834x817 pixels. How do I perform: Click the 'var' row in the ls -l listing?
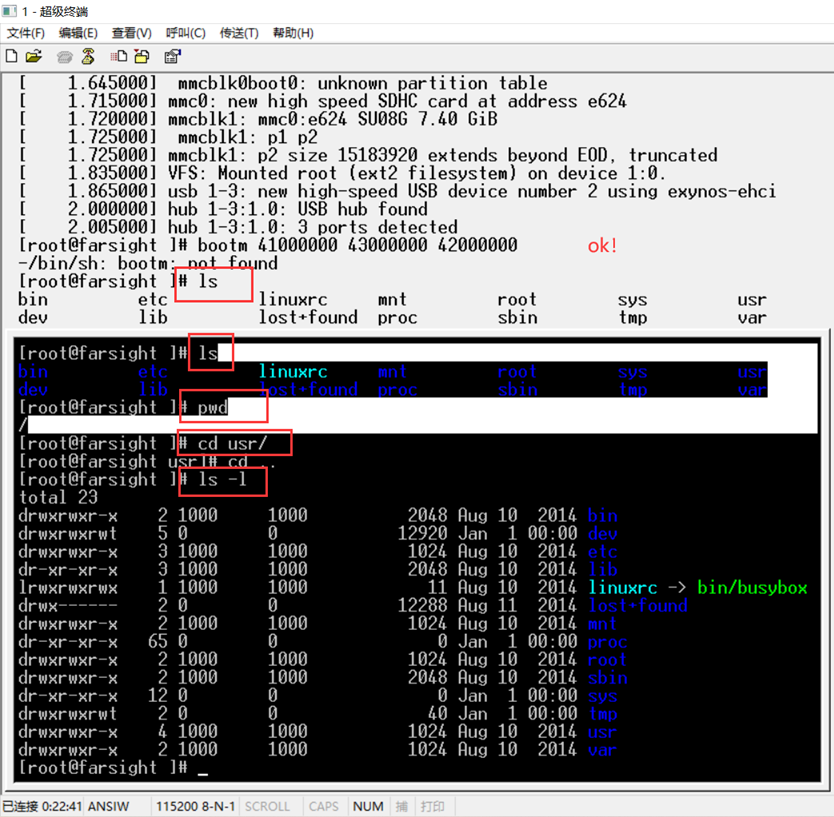pos(318,750)
